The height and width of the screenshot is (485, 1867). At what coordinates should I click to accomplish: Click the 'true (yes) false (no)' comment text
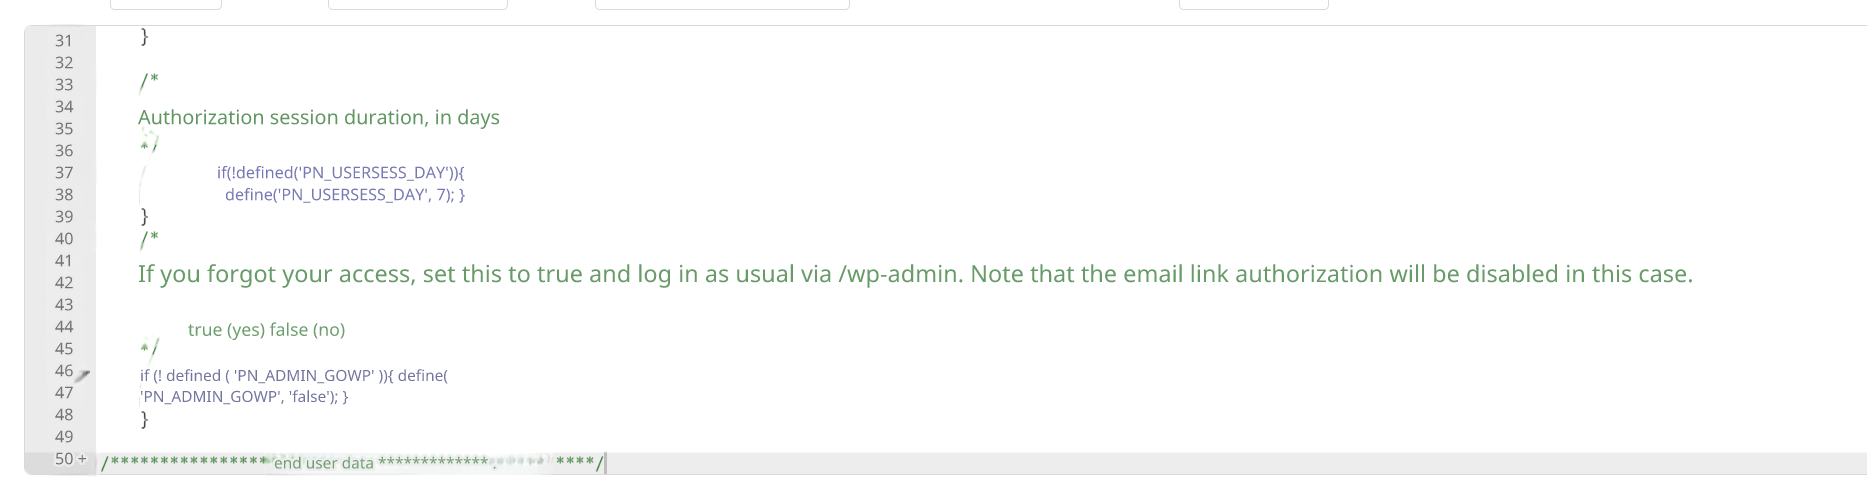pos(266,330)
